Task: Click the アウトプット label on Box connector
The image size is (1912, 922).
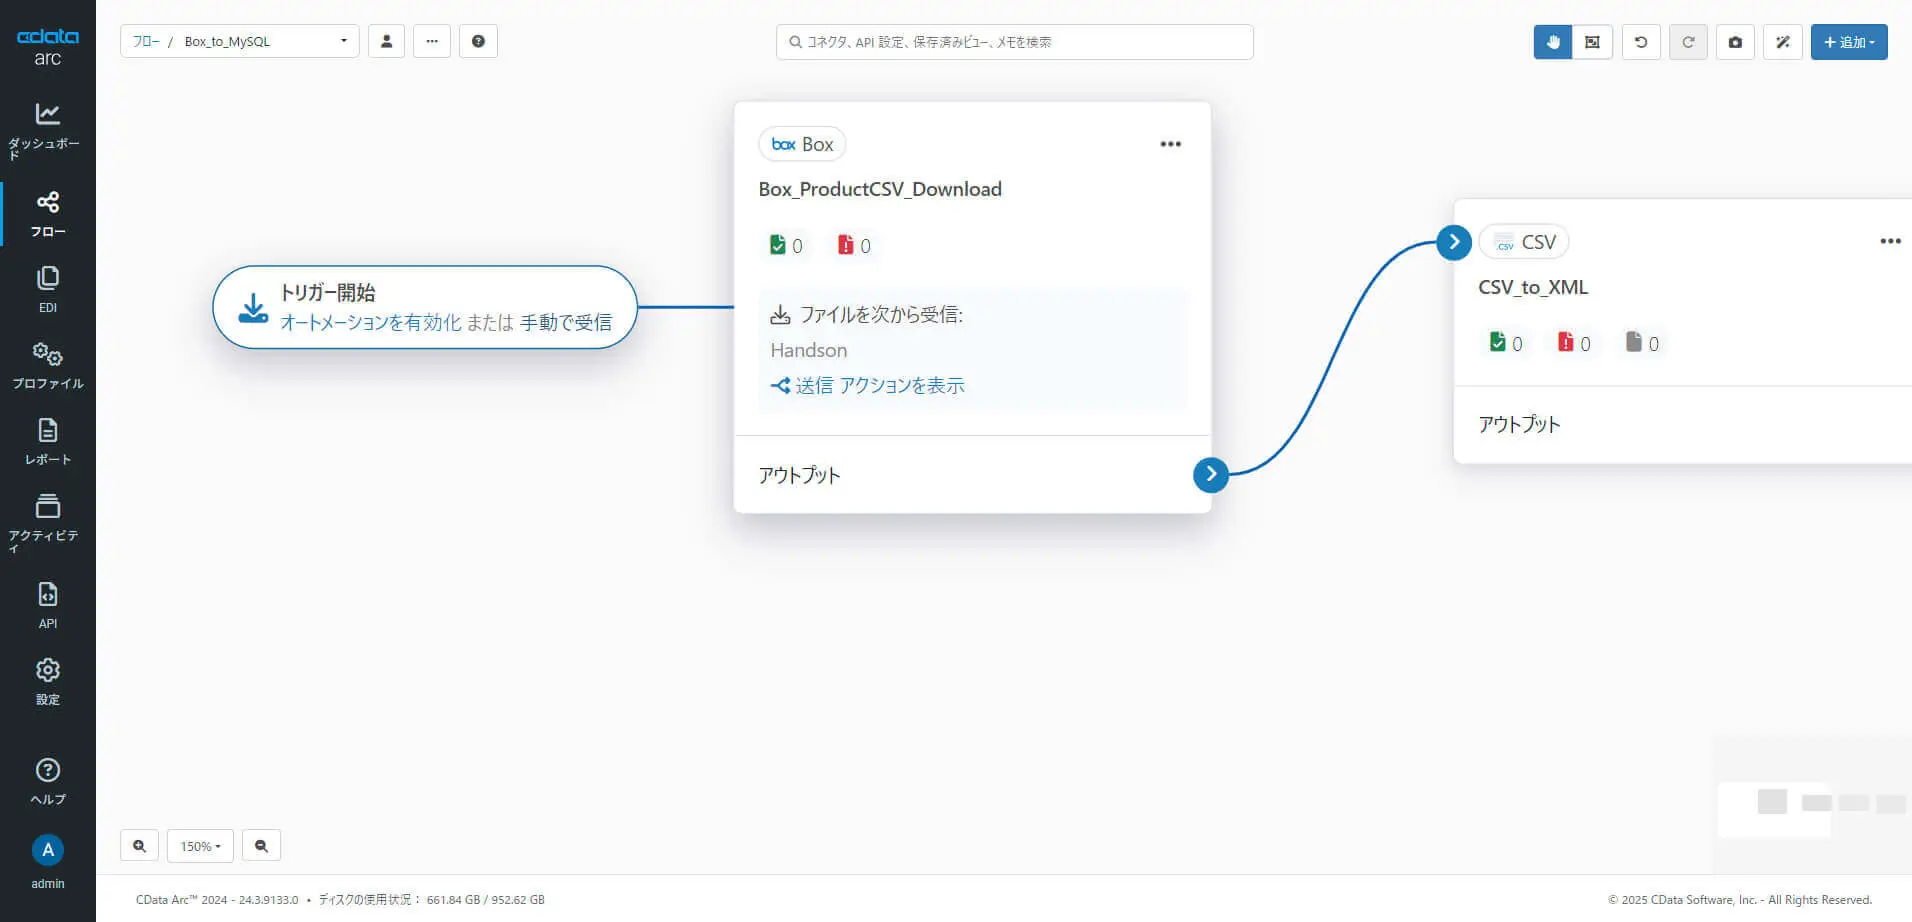Action: tap(799, 475)
